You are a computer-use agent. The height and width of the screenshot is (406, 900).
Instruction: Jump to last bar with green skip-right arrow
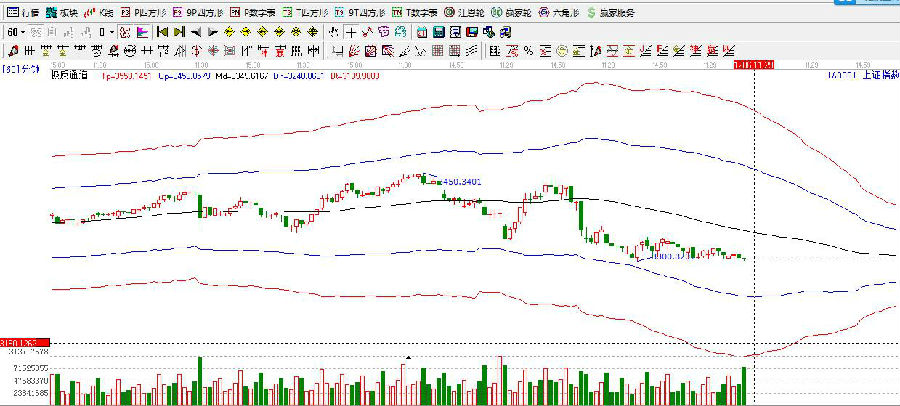click(179, 32)
